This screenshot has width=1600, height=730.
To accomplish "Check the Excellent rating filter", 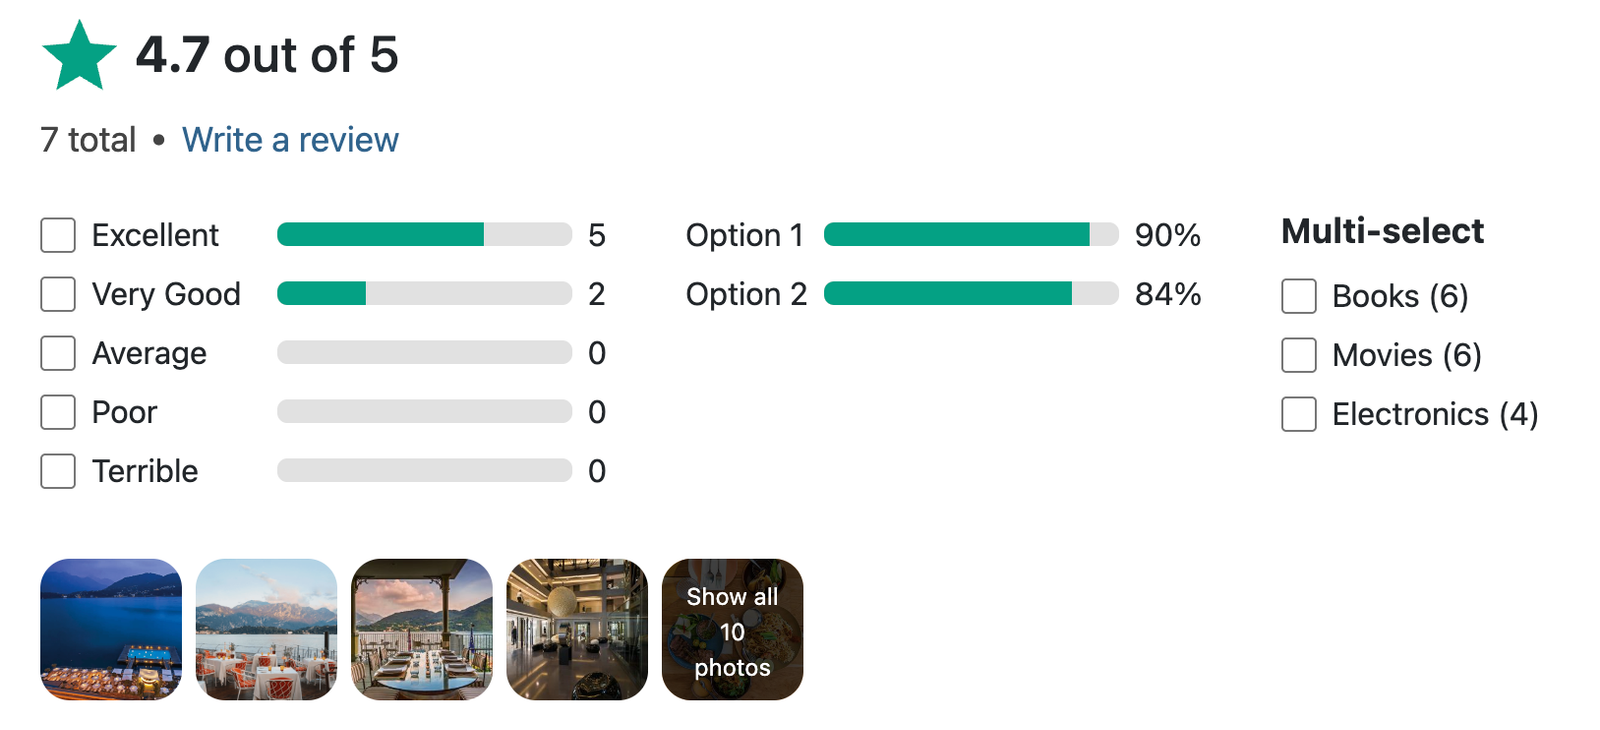I will tap(58, 235).
